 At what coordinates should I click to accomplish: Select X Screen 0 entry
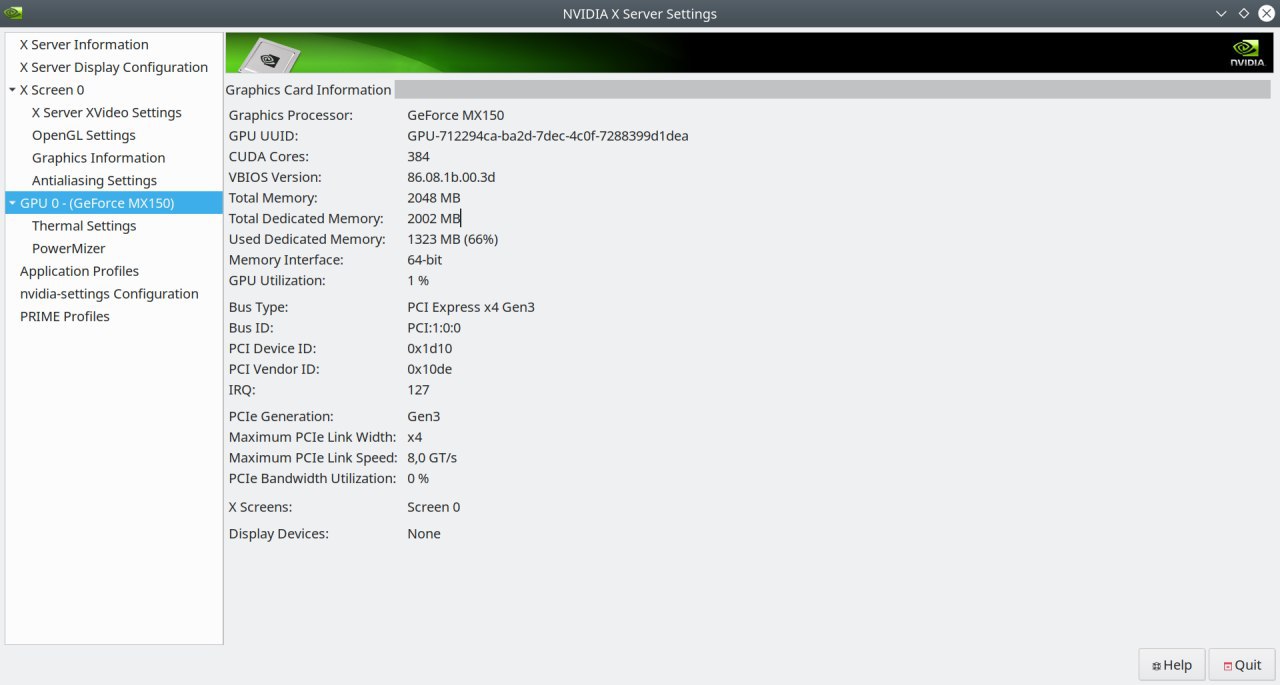tap(52, 90)
